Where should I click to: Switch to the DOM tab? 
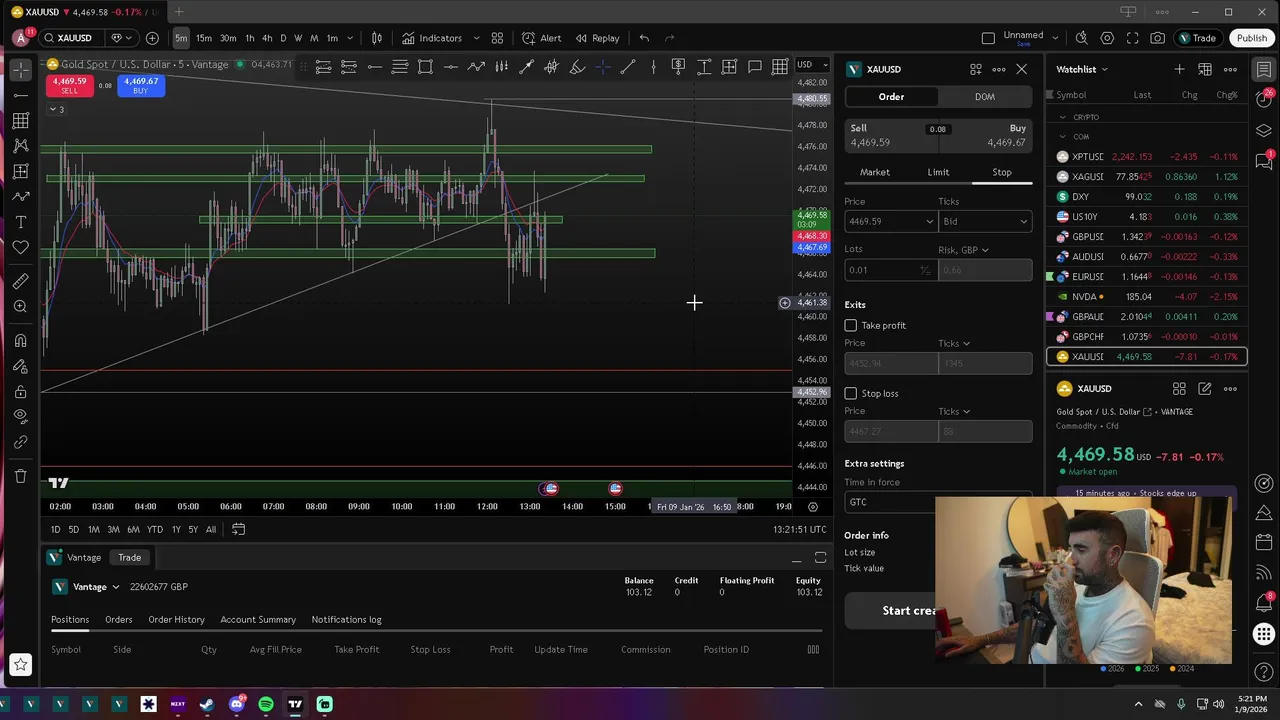[985, 97]
